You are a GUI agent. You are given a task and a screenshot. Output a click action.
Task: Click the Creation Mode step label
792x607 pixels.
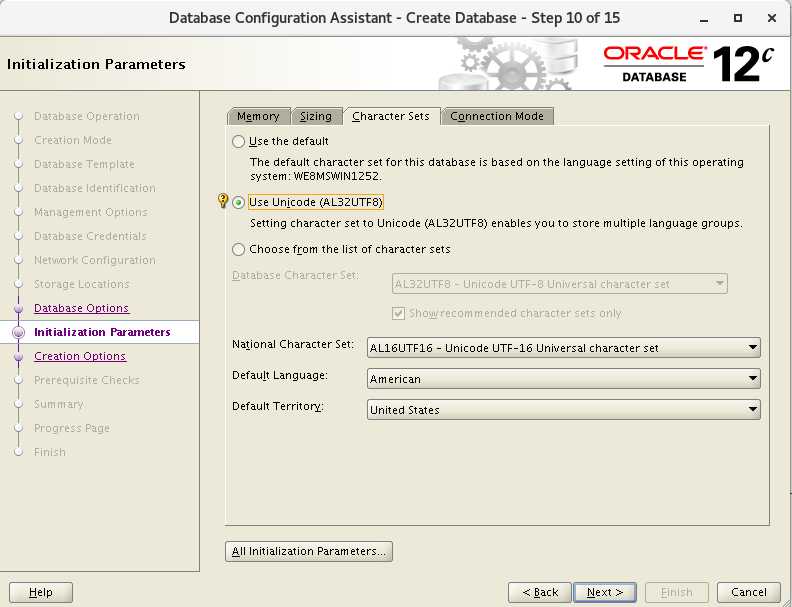click(x=73, y=140)
